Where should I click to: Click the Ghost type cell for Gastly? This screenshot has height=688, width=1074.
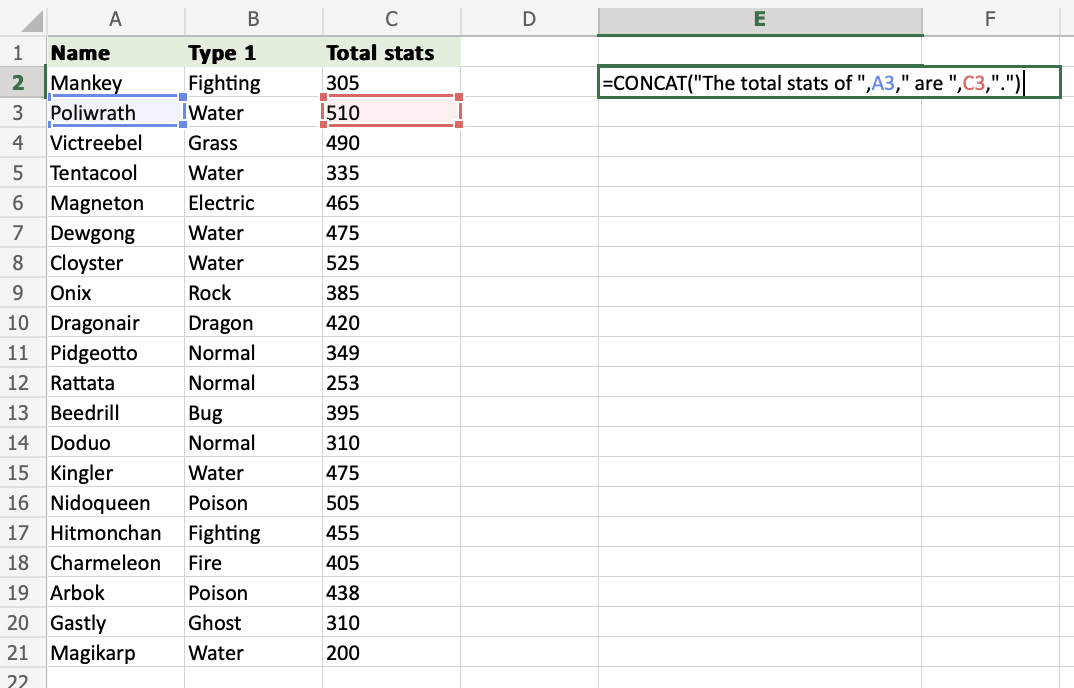[253, 623]
